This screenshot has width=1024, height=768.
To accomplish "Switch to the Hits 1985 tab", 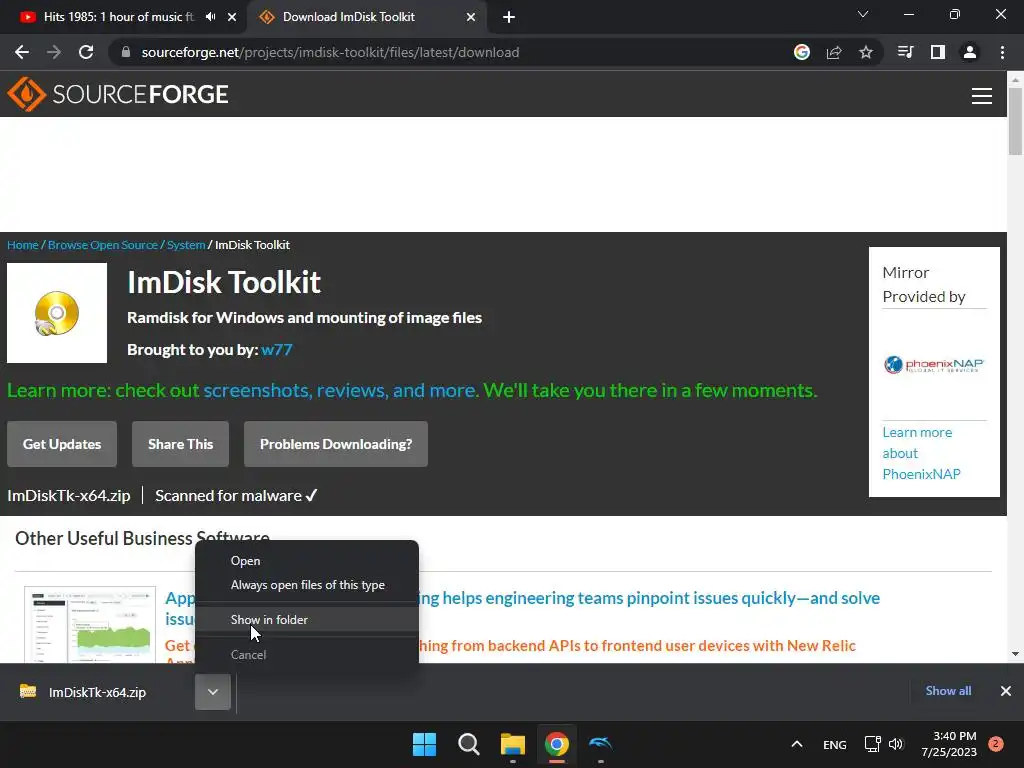I will [x=120, y=17].
